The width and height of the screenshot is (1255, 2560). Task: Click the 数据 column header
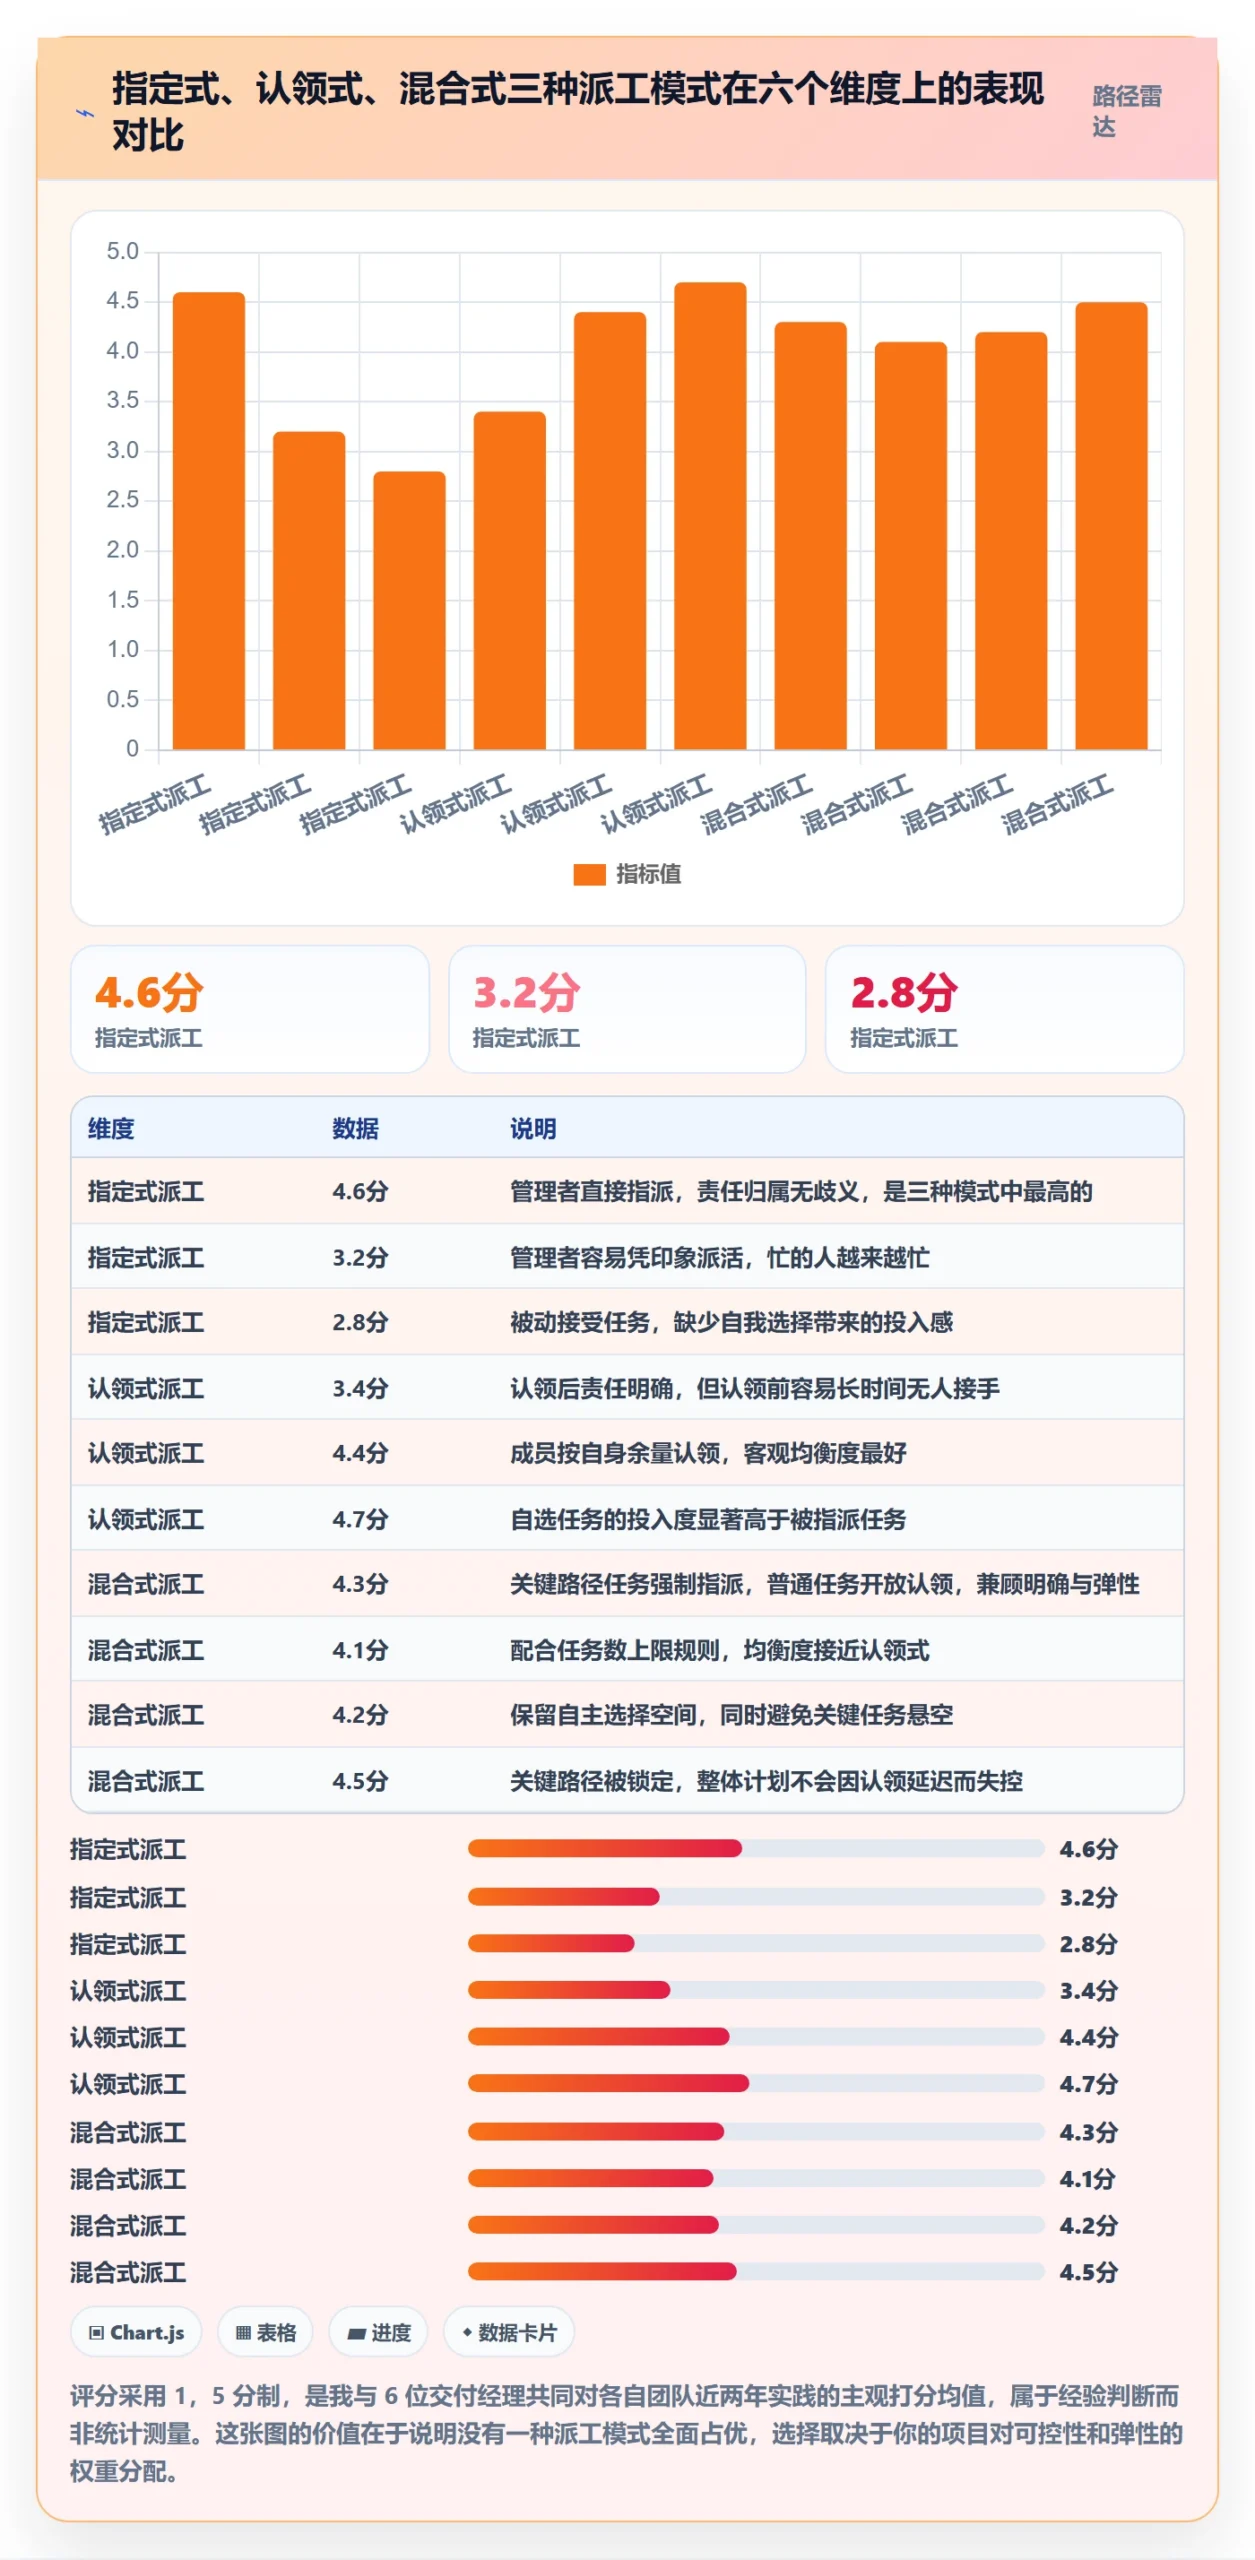(x=356, y=1128)
